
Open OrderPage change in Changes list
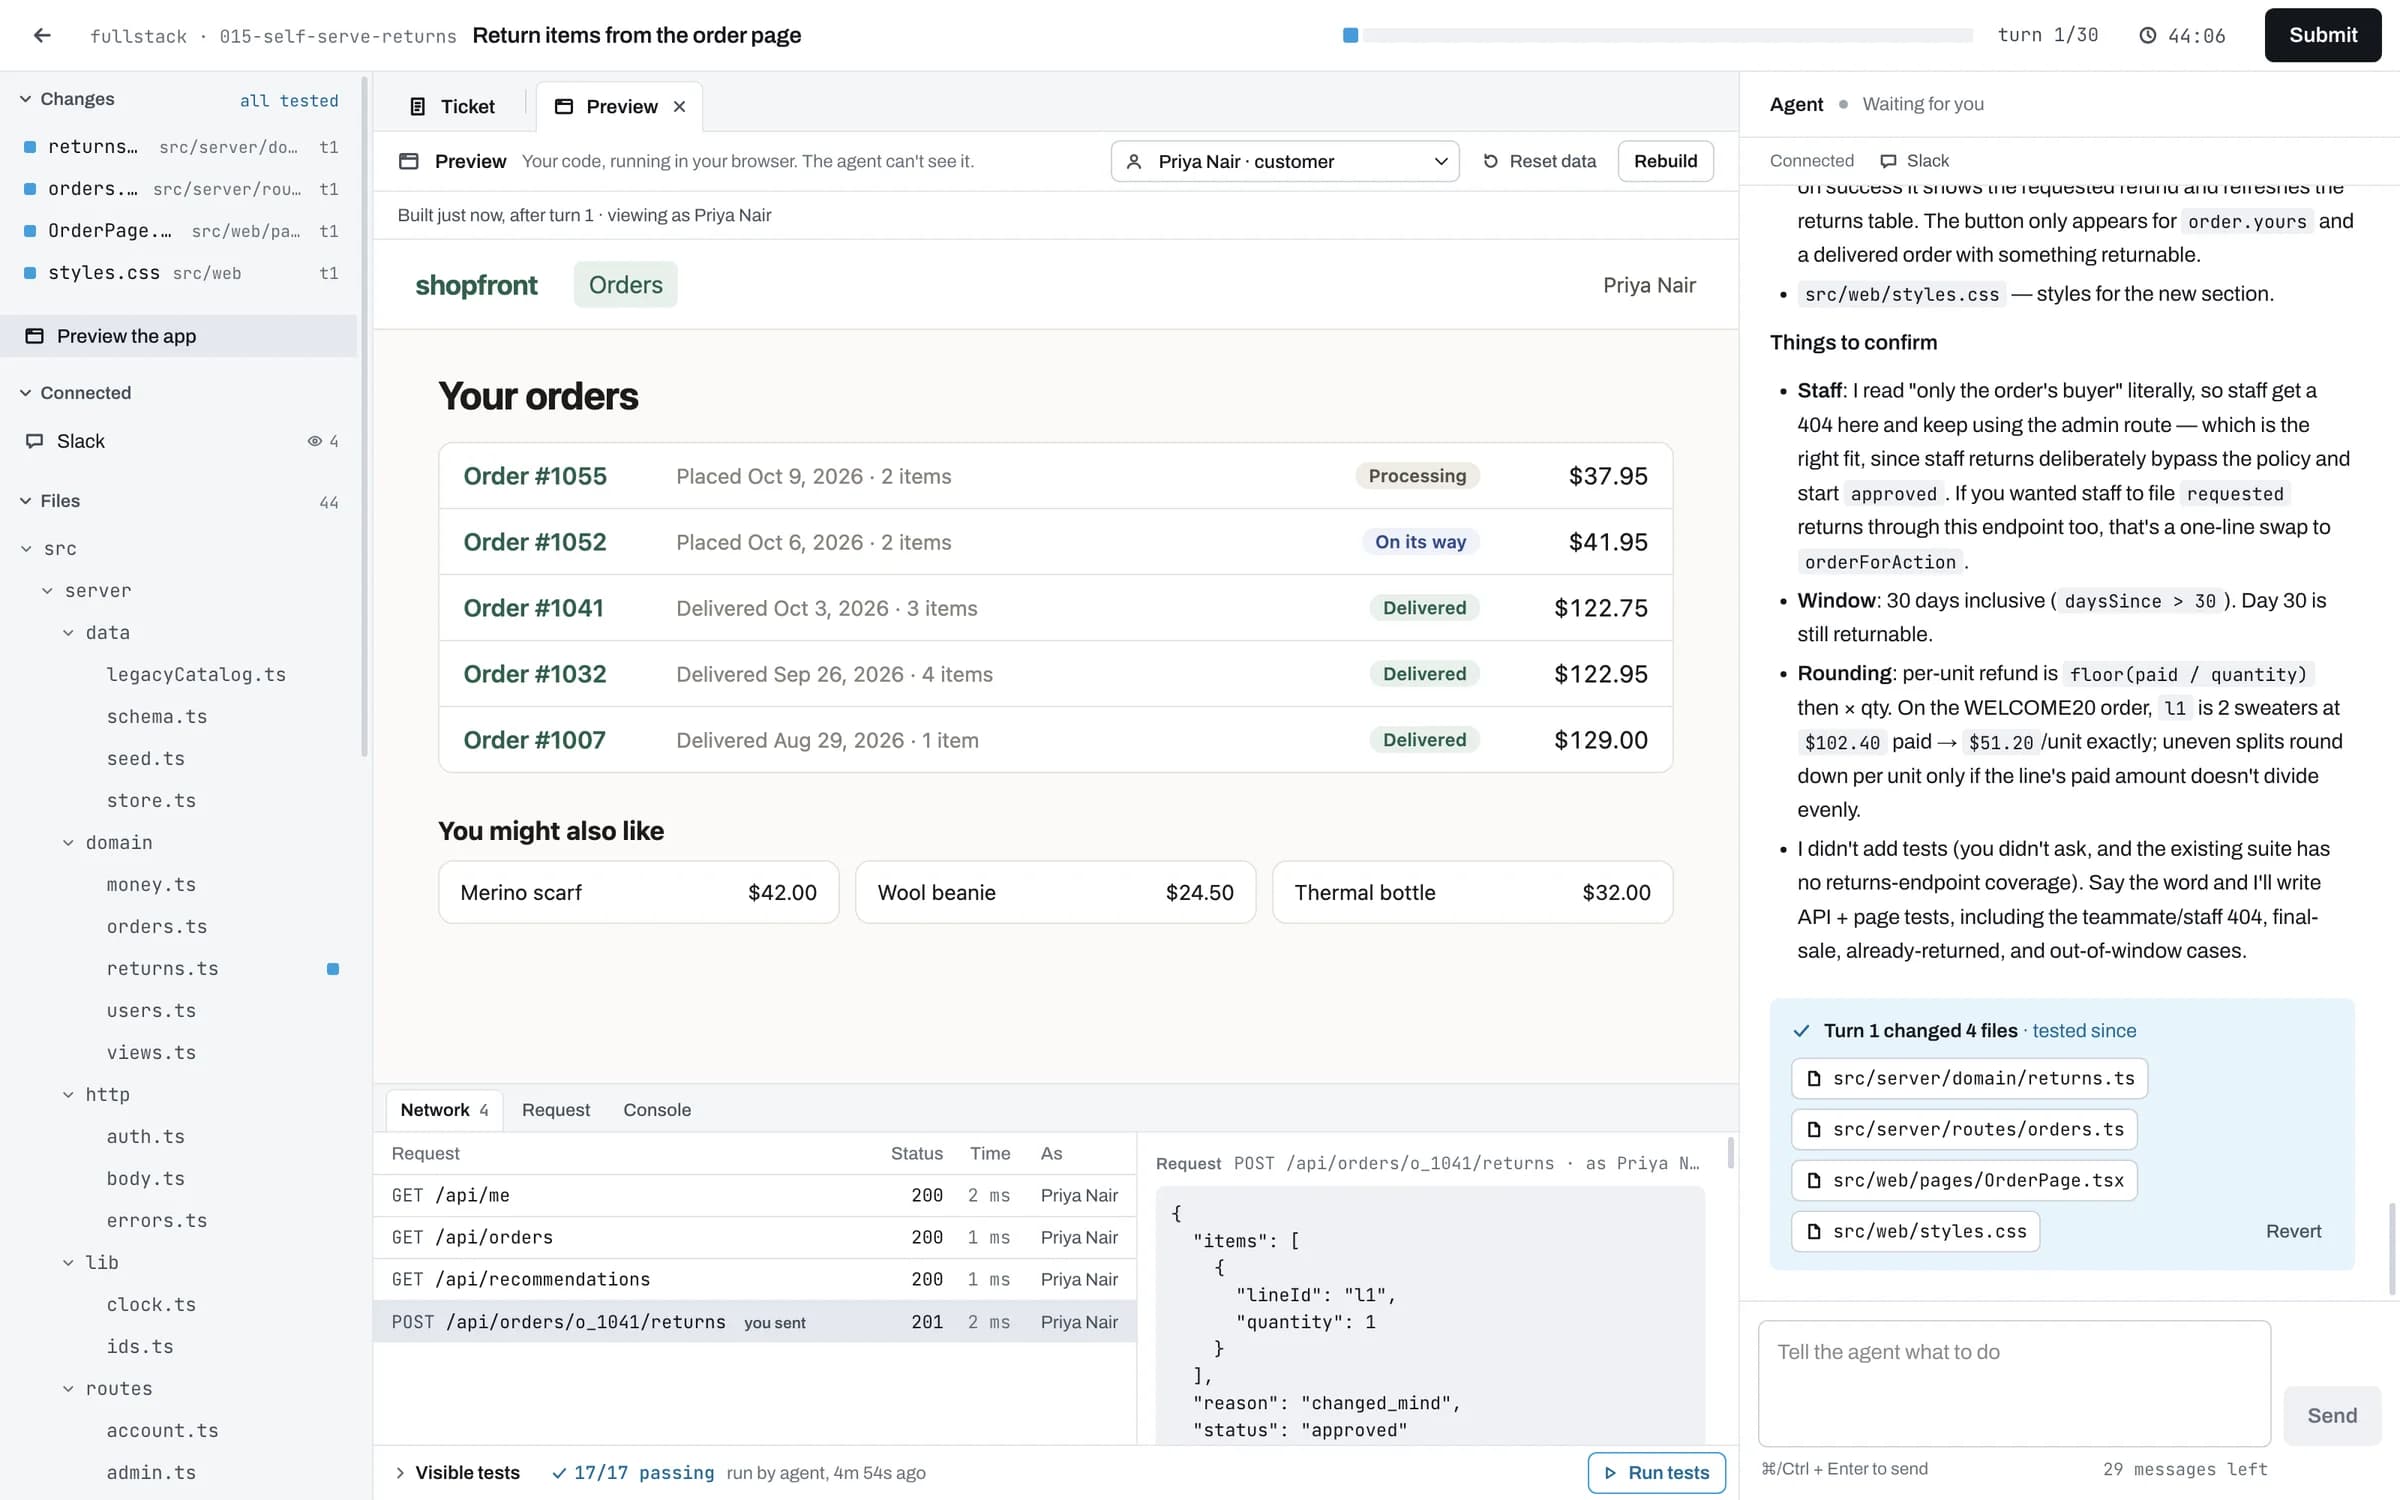[180, 231]
